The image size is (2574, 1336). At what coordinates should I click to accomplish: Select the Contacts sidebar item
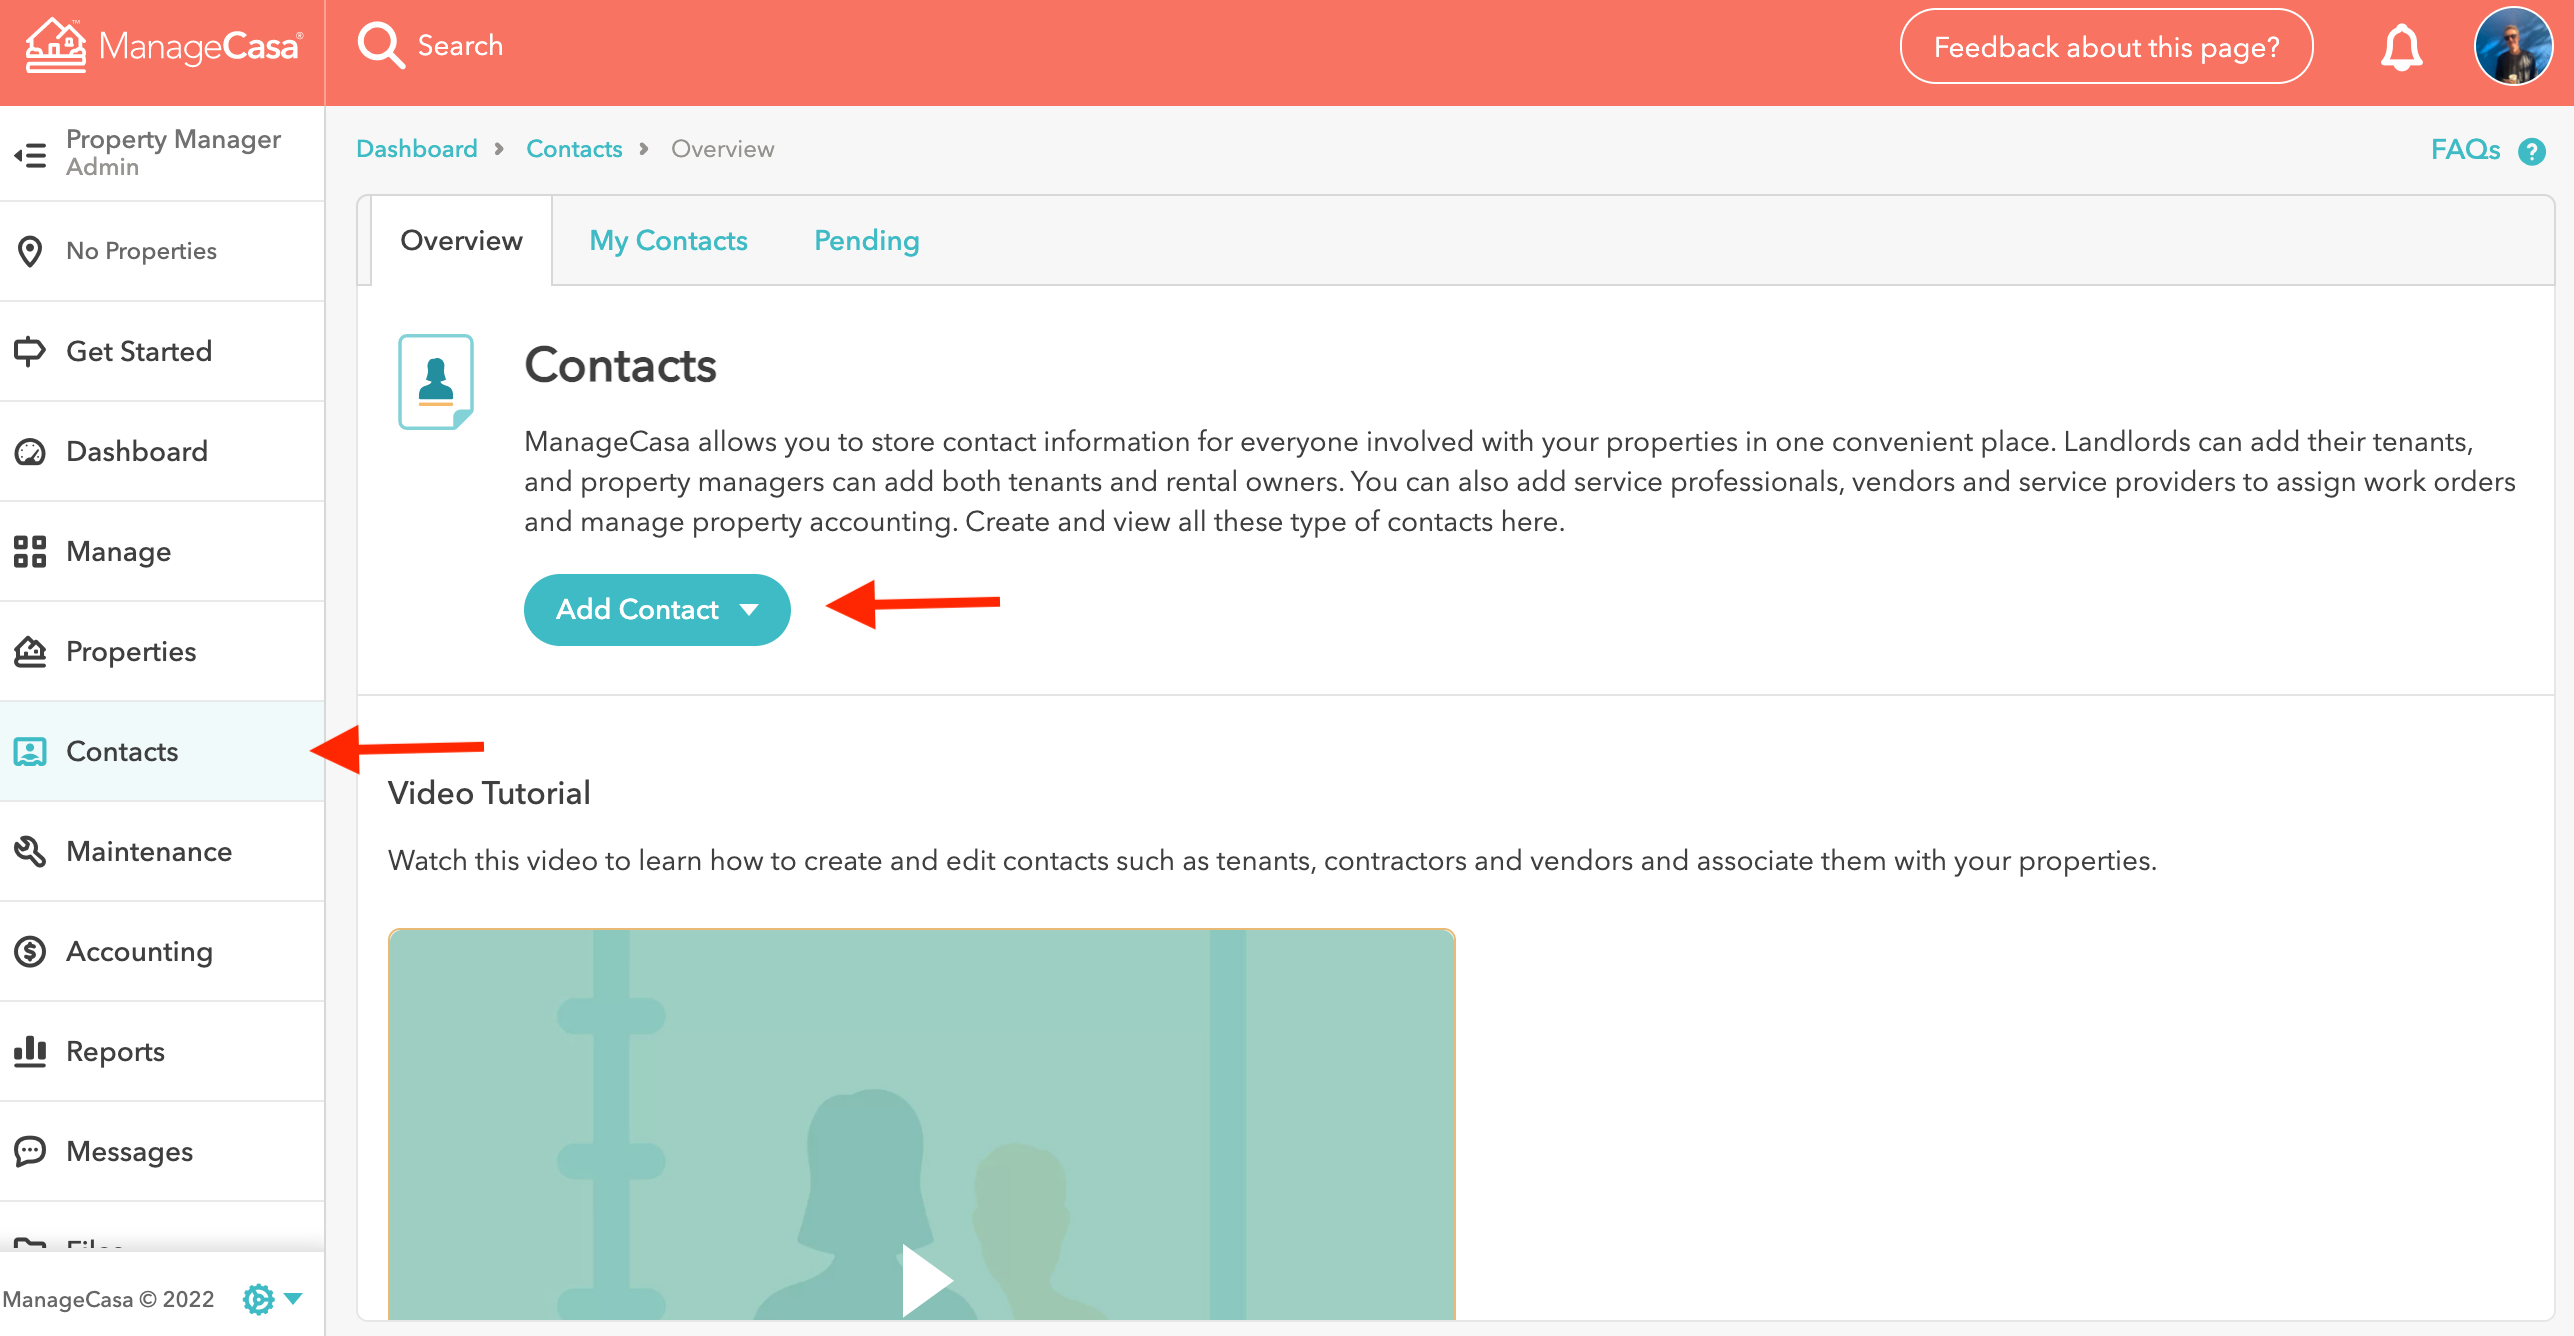pyautogui.click(x=162, y=751)
